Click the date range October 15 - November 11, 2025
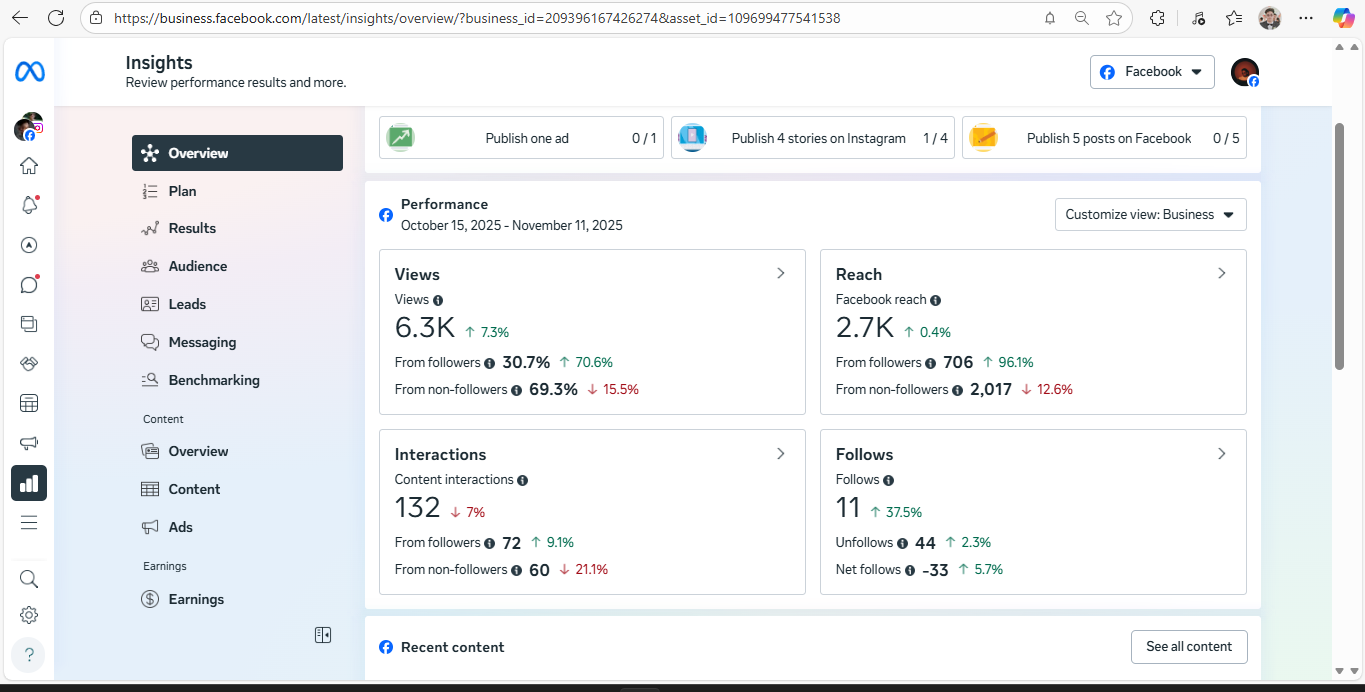This screenshot has height=692, width=1365. coord(512,225)
